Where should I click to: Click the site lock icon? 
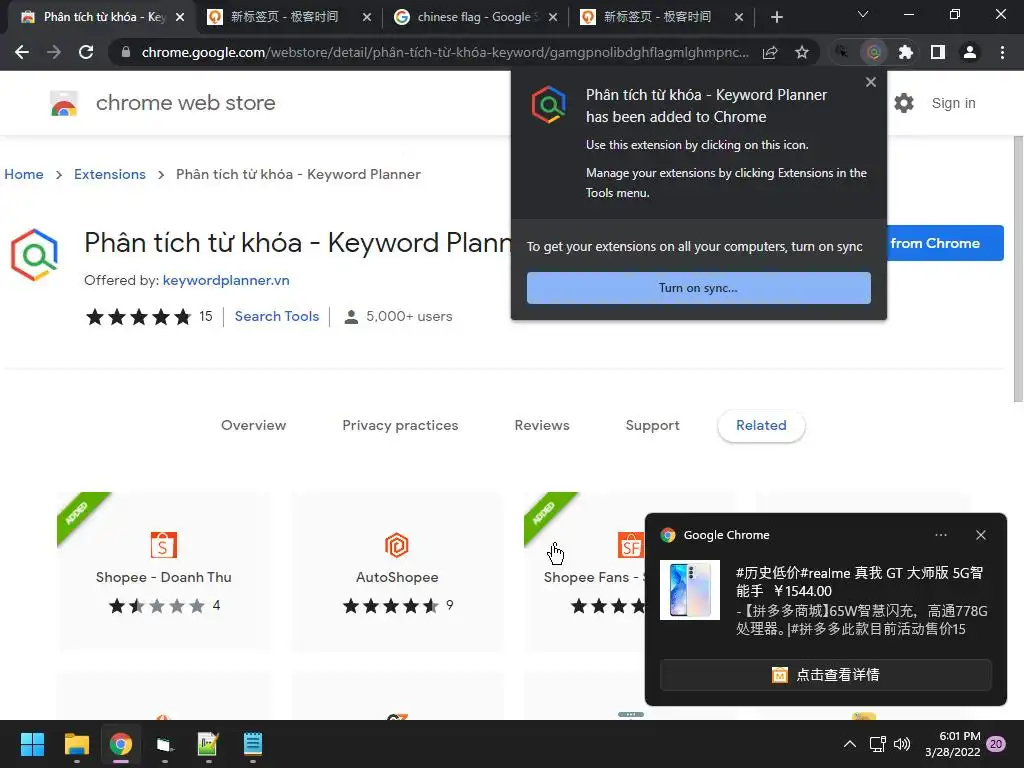pyautogui.click(x=125, y=52)
